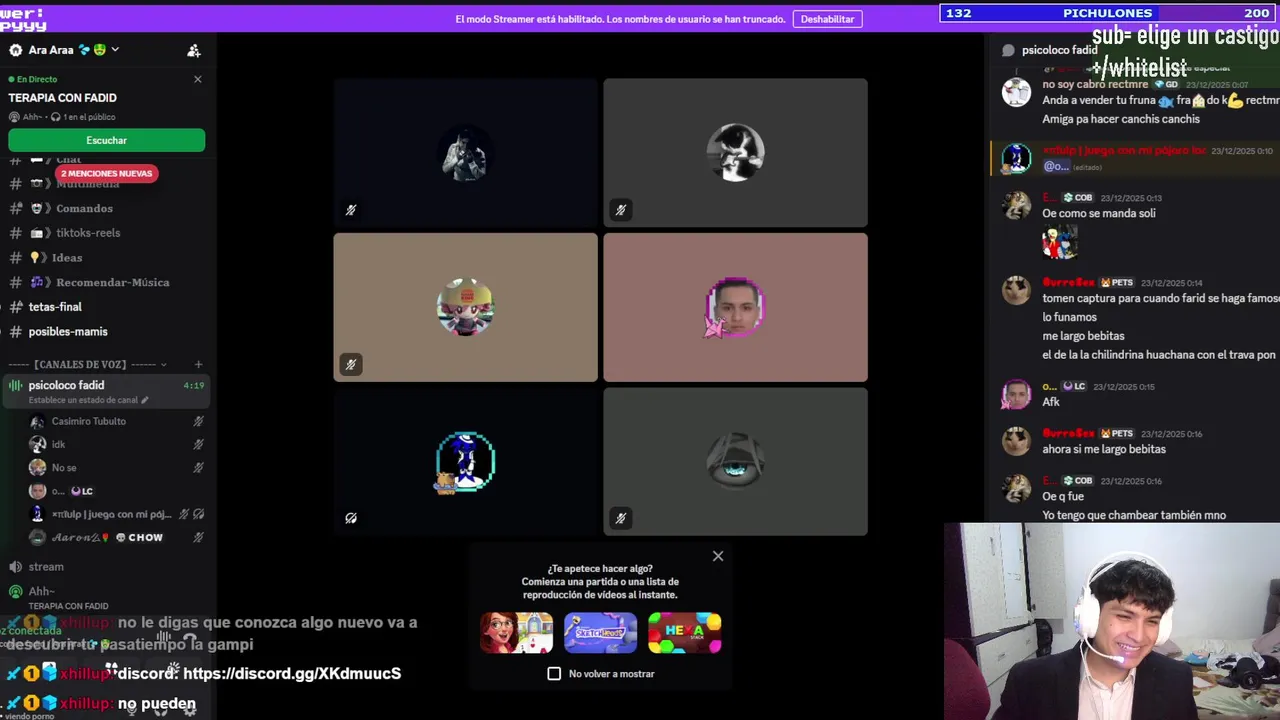Open the Ideas channel

point(106,258)
